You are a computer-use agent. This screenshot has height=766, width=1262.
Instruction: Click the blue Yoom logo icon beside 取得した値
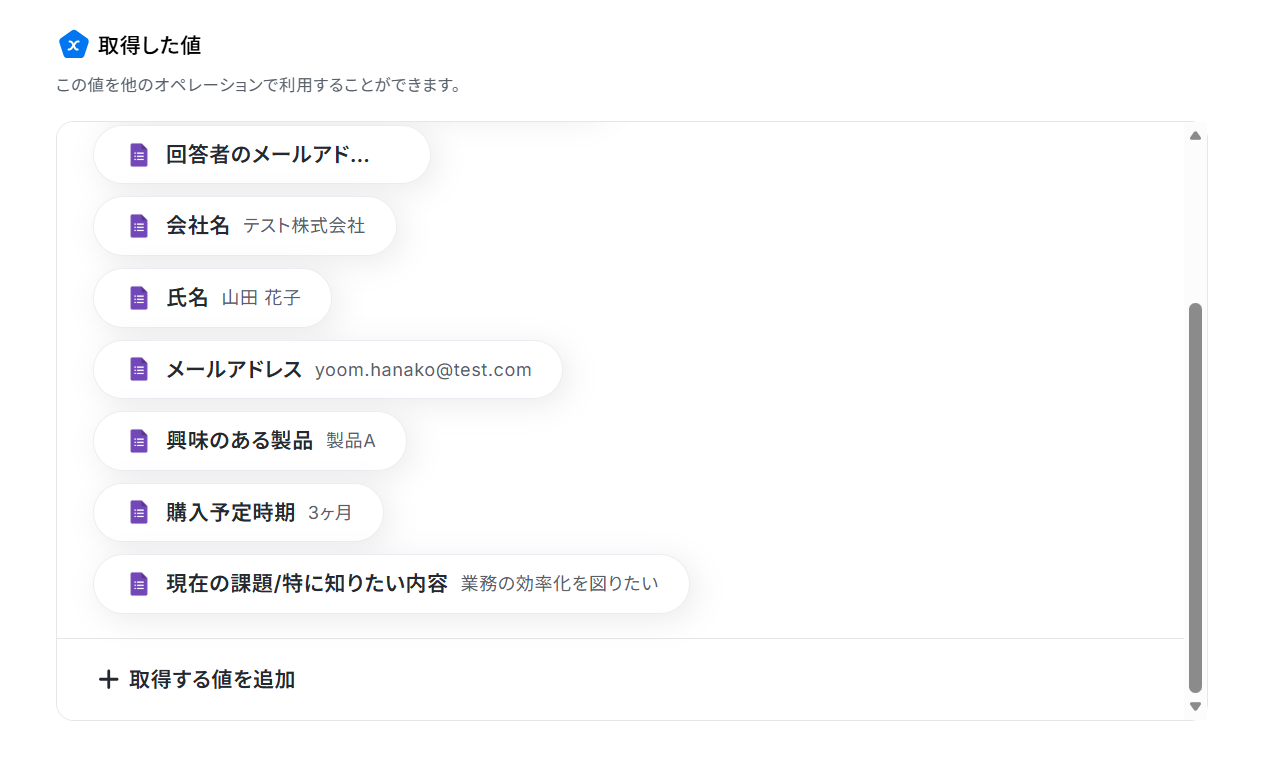coord(74,45)
